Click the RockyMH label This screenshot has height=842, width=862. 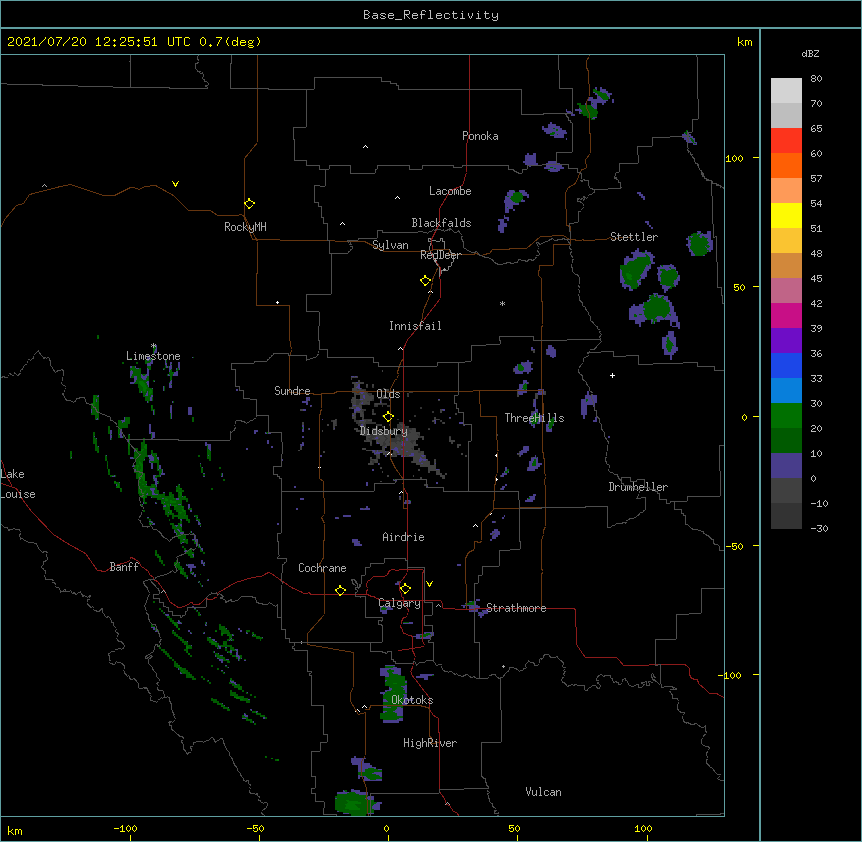click(245, 227)
